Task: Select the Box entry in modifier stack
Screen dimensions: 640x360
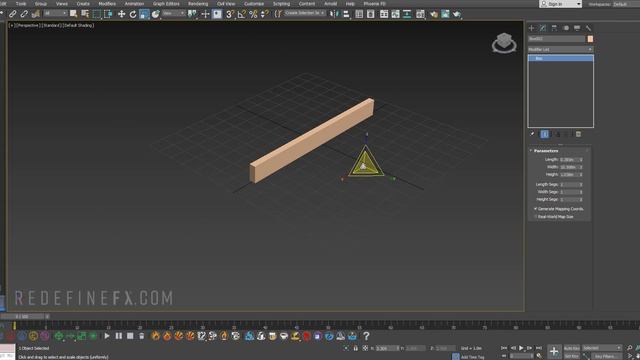Action: point(561,58)
